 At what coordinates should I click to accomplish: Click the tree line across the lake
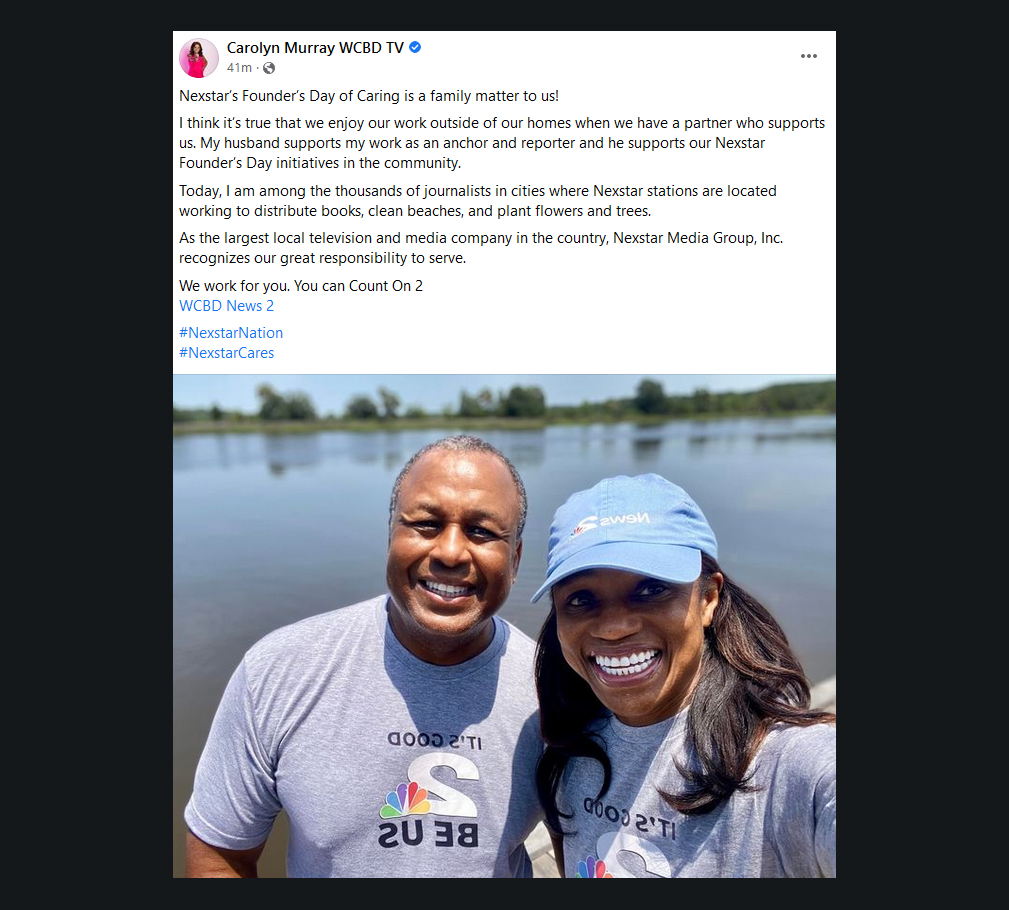pos(504,401)
